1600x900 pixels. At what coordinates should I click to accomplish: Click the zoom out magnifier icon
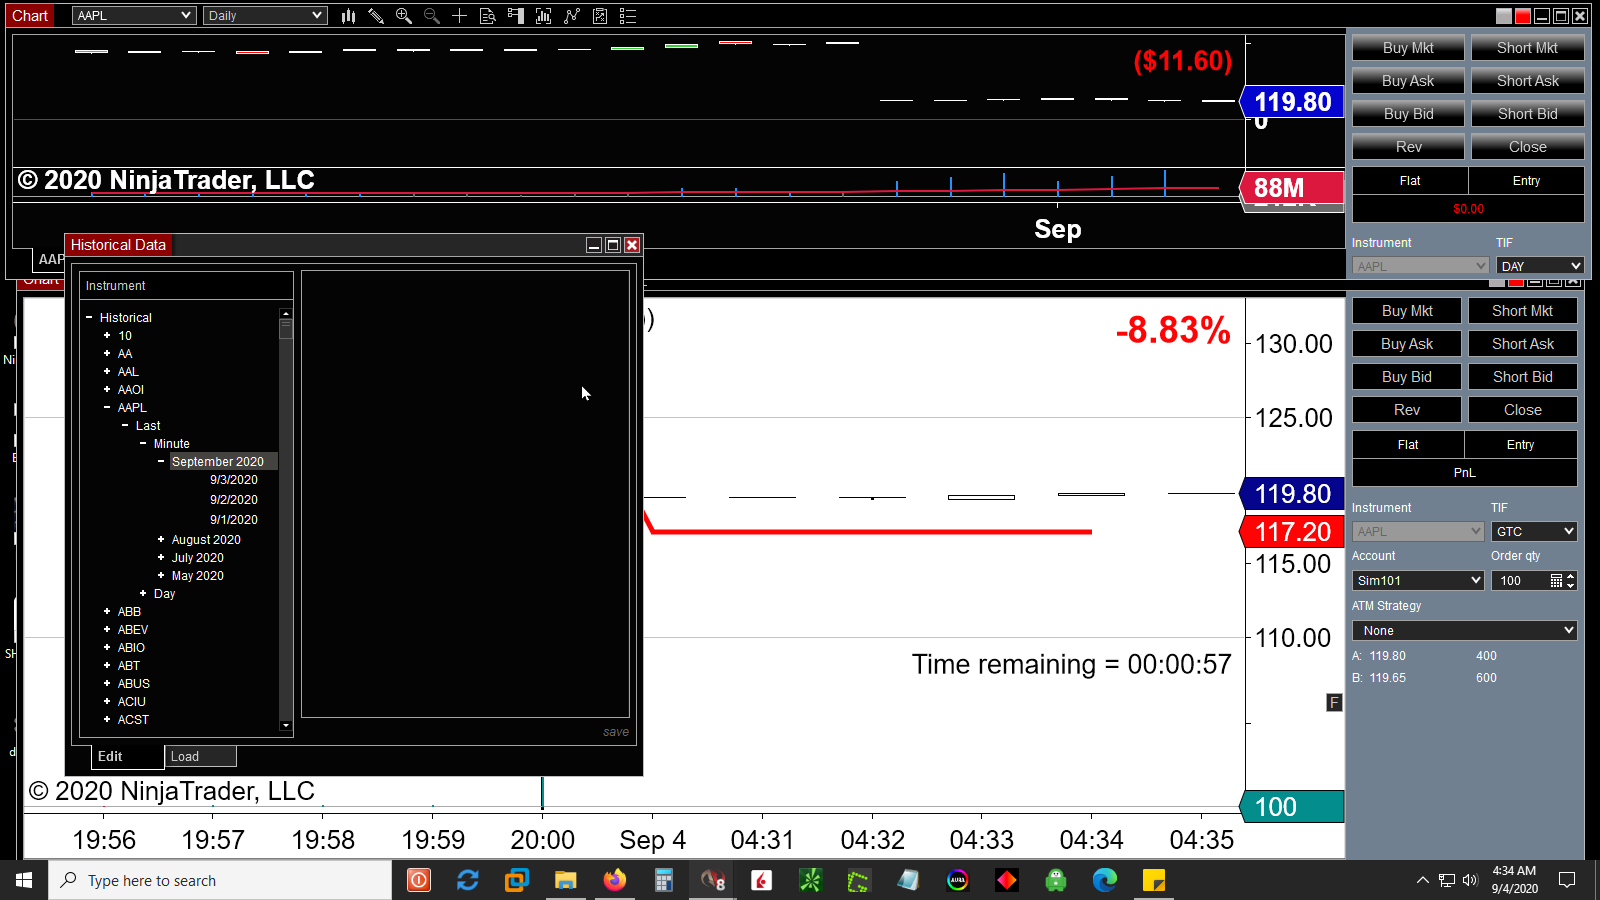pyautogui.click(x=432, y=16)
